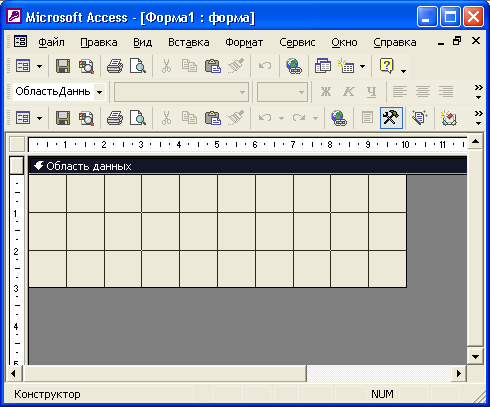Click the Paste clipboard icon in top toolbar
Screen dimensions: 490x407
tap(213, 66)
